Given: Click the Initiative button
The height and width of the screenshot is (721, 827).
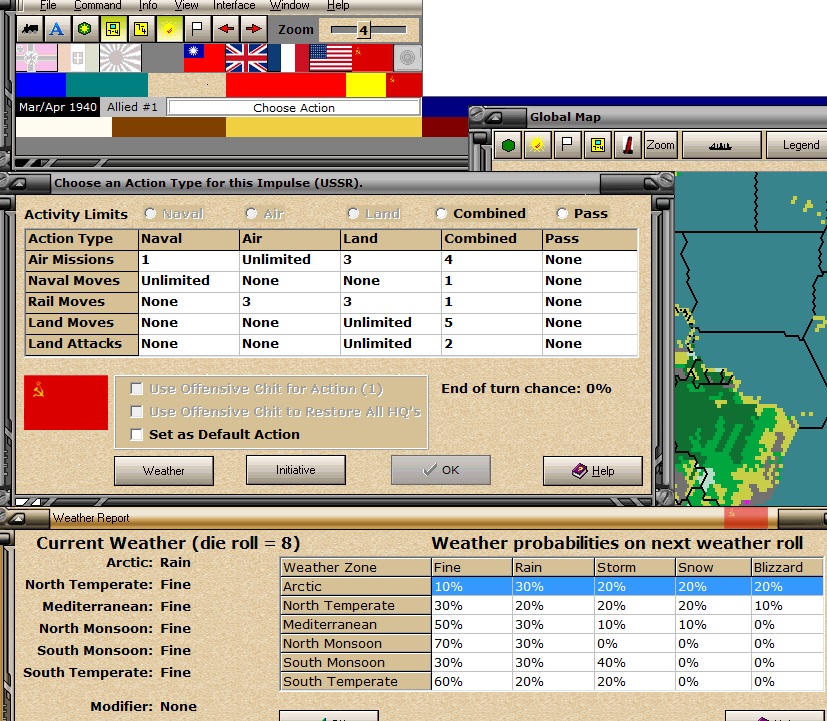Looking at the screenshot, I should point(296,470).
